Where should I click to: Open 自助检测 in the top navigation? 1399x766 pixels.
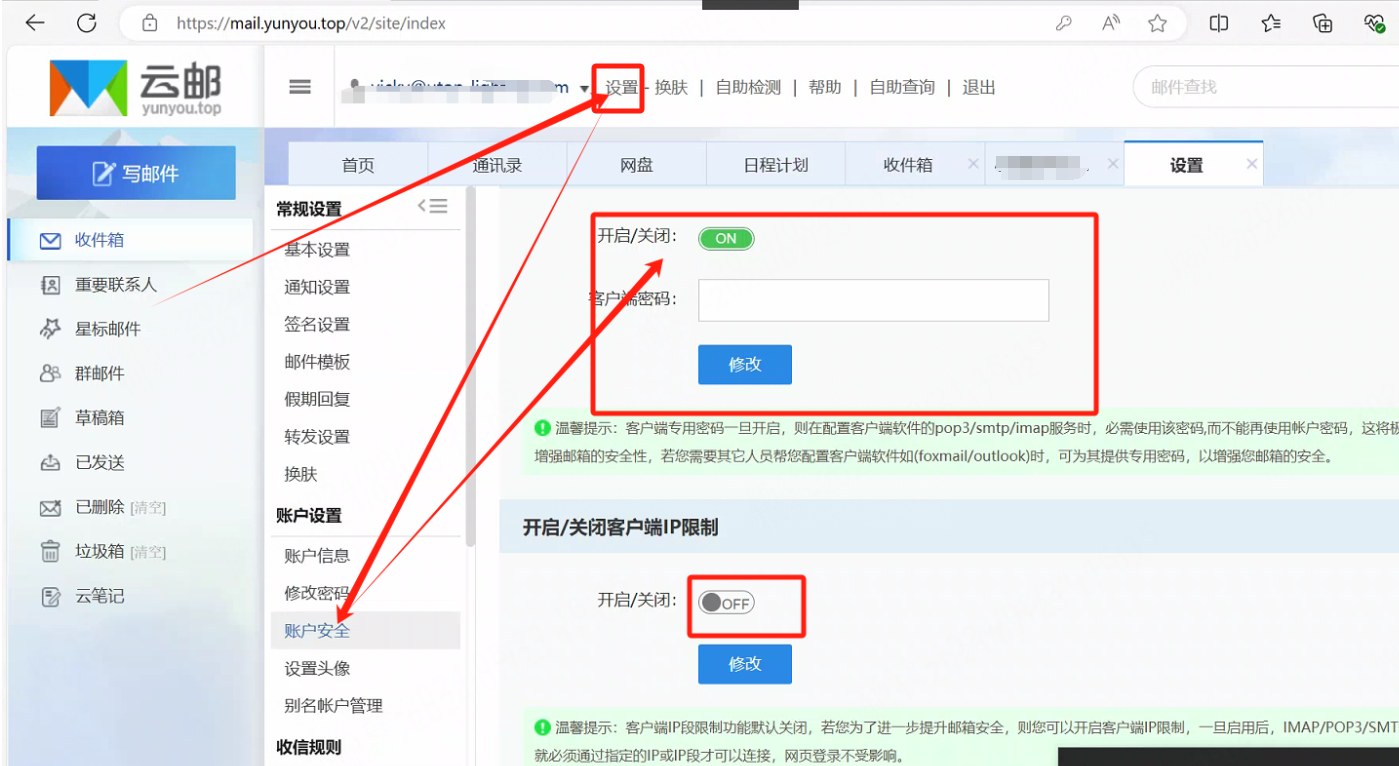click(748, 87)
